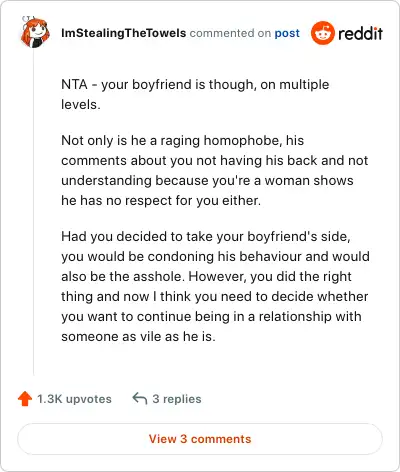Open ImStealingTheTowels' avatar image
This screenshot has height=472, width=400.
click(x=35, y=32)
